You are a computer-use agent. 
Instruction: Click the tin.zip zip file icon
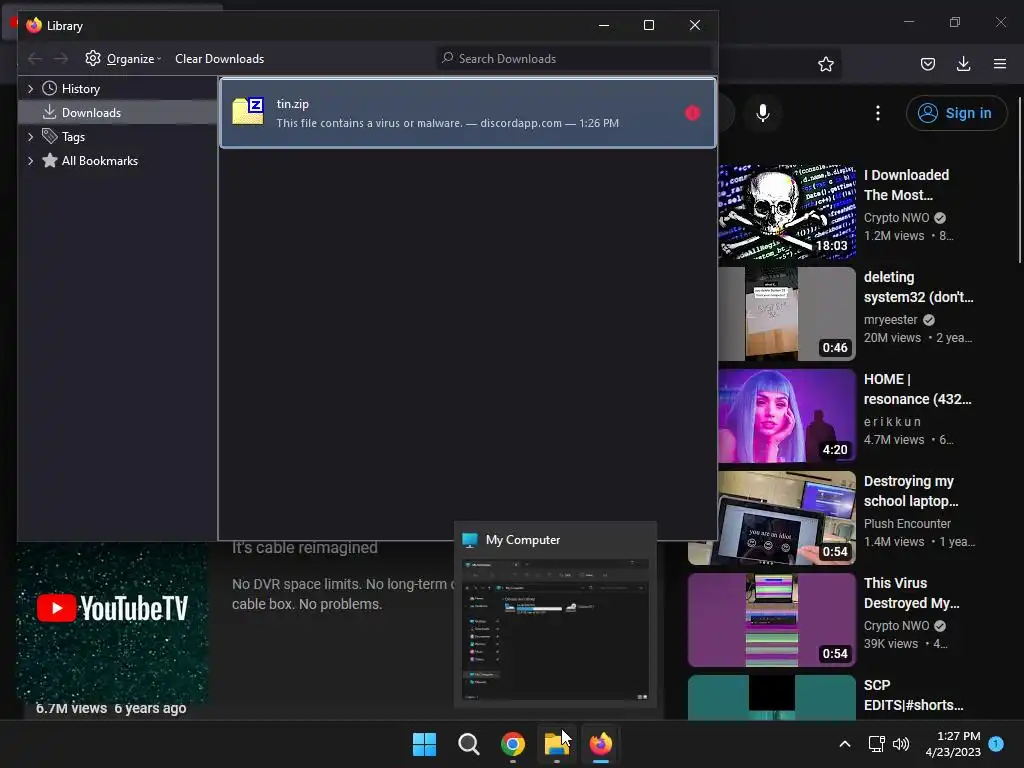pos(248,112)
